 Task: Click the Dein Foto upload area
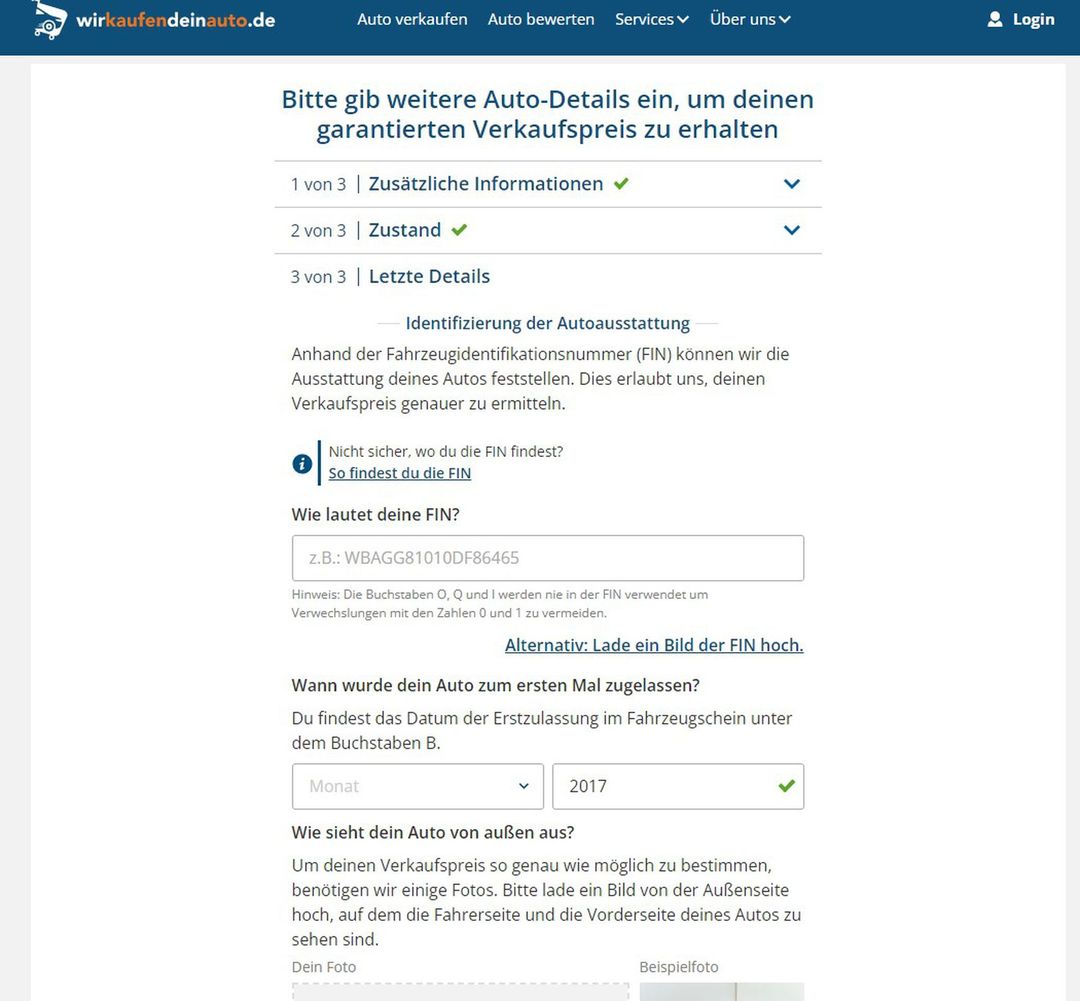[x=460, y=993]
